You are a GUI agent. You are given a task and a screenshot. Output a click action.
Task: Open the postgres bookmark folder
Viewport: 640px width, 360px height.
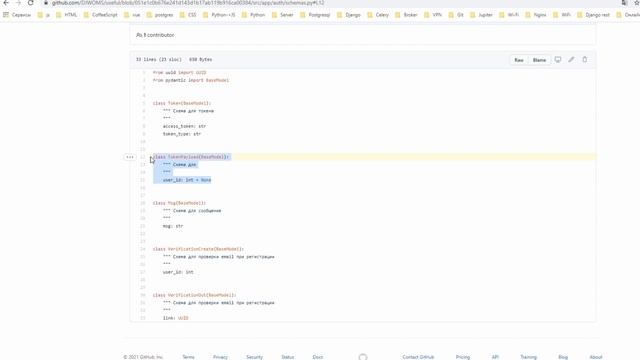[160, 15]
